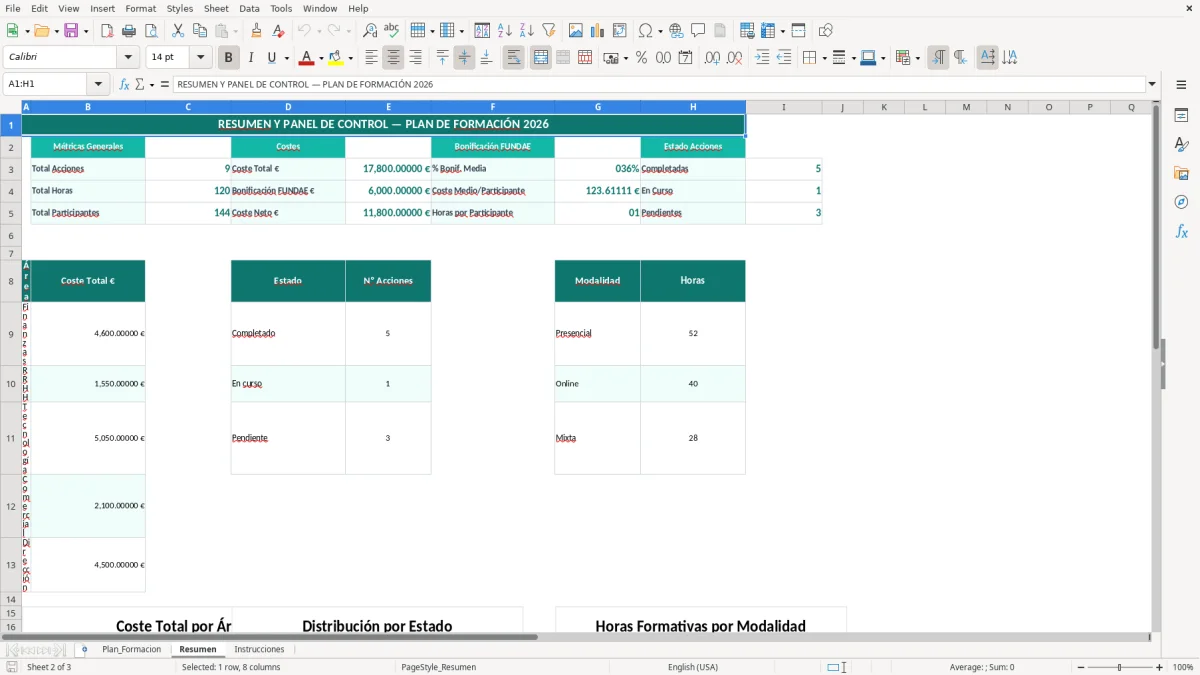Expand the Name Box A1:H1 dropdown
Viewport: 1200px width, 675px height.
(98, 84)
